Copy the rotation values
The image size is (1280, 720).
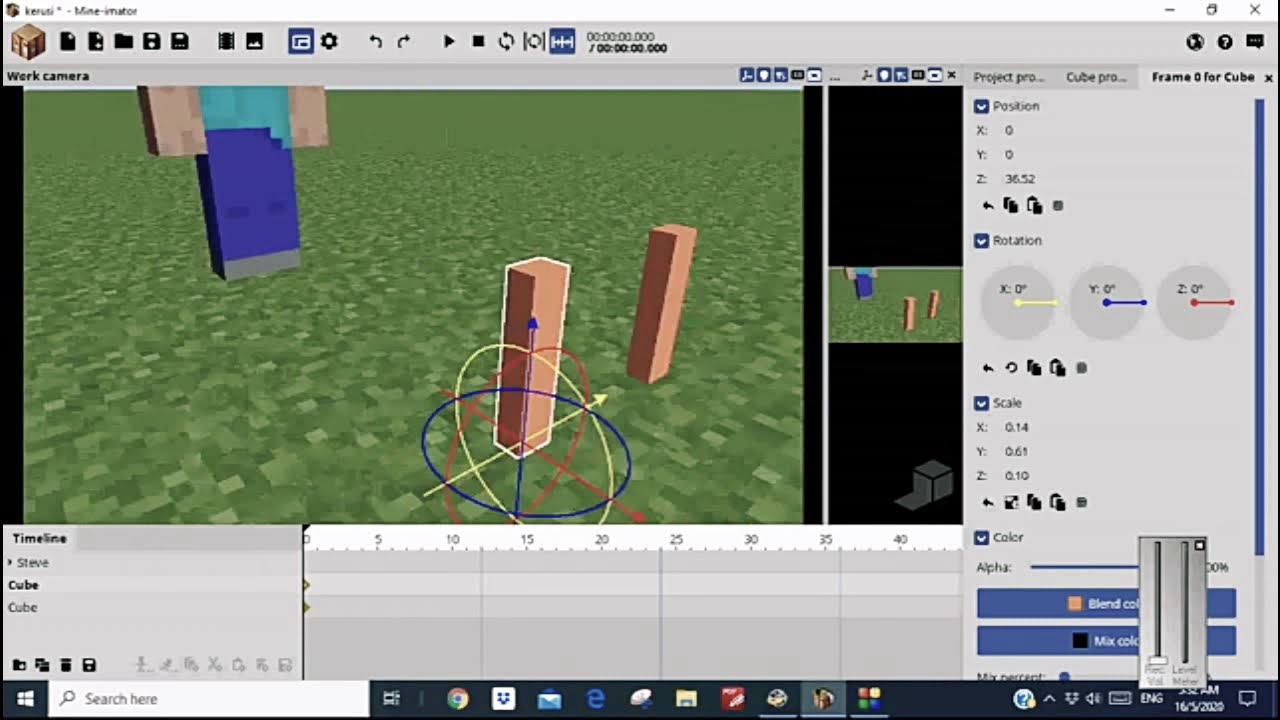1035,368
